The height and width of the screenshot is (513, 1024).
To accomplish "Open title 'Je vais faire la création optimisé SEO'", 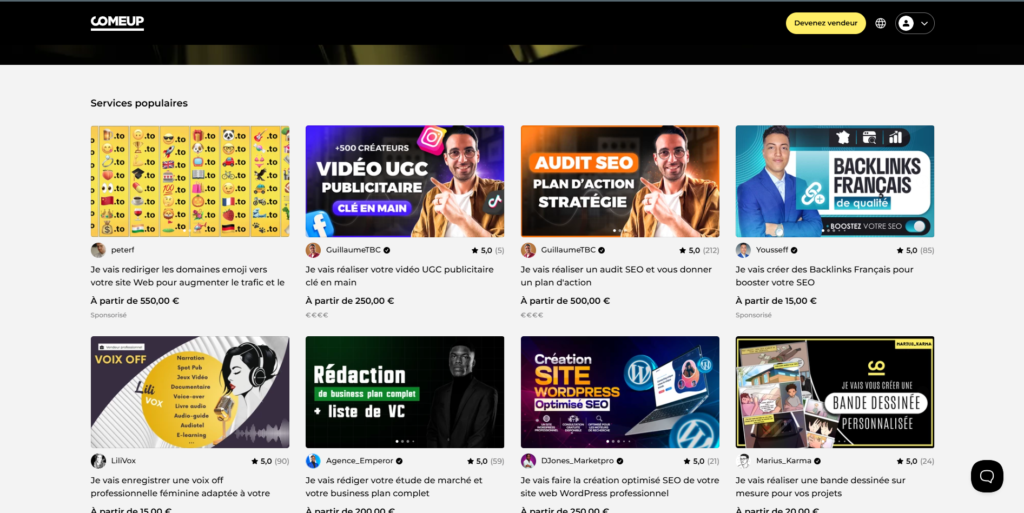I will (620, 487).
